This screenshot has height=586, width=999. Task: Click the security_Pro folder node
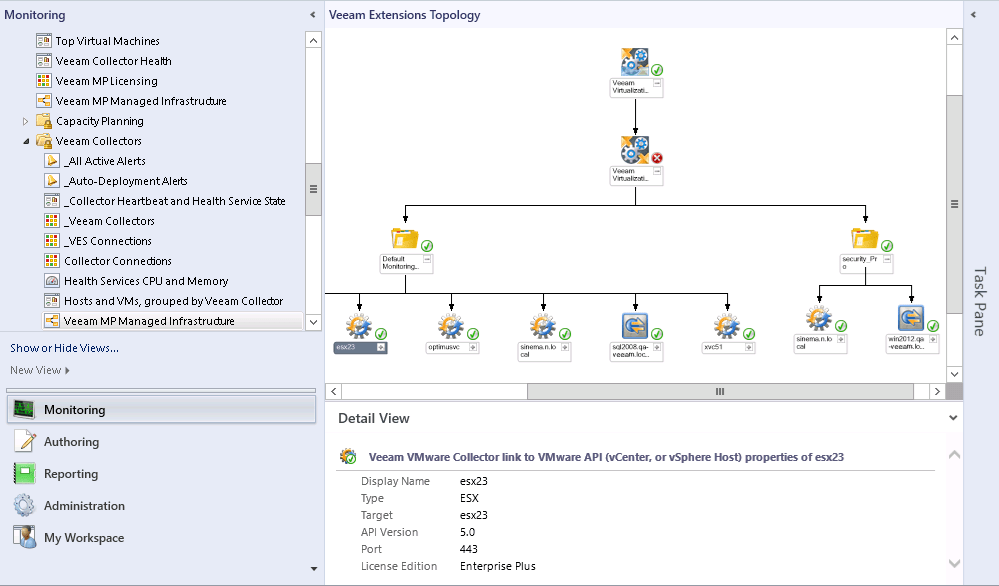click(865, 238)
